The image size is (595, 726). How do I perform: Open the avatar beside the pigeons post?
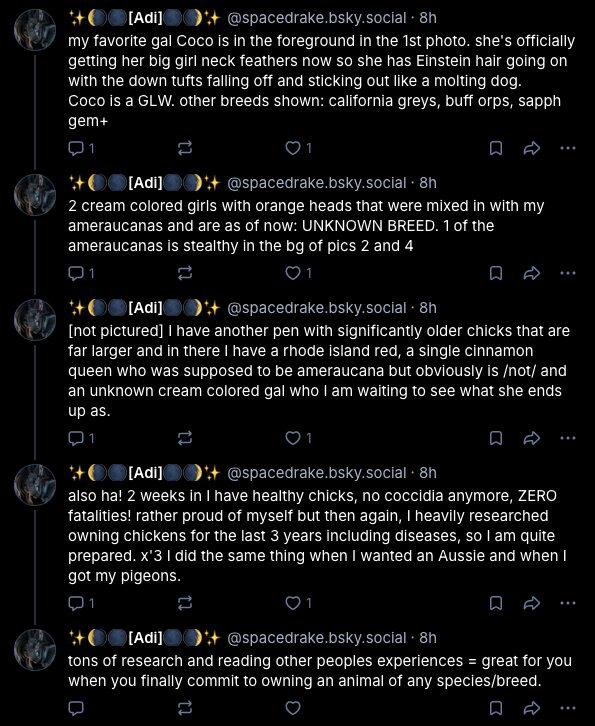(35, 485)
